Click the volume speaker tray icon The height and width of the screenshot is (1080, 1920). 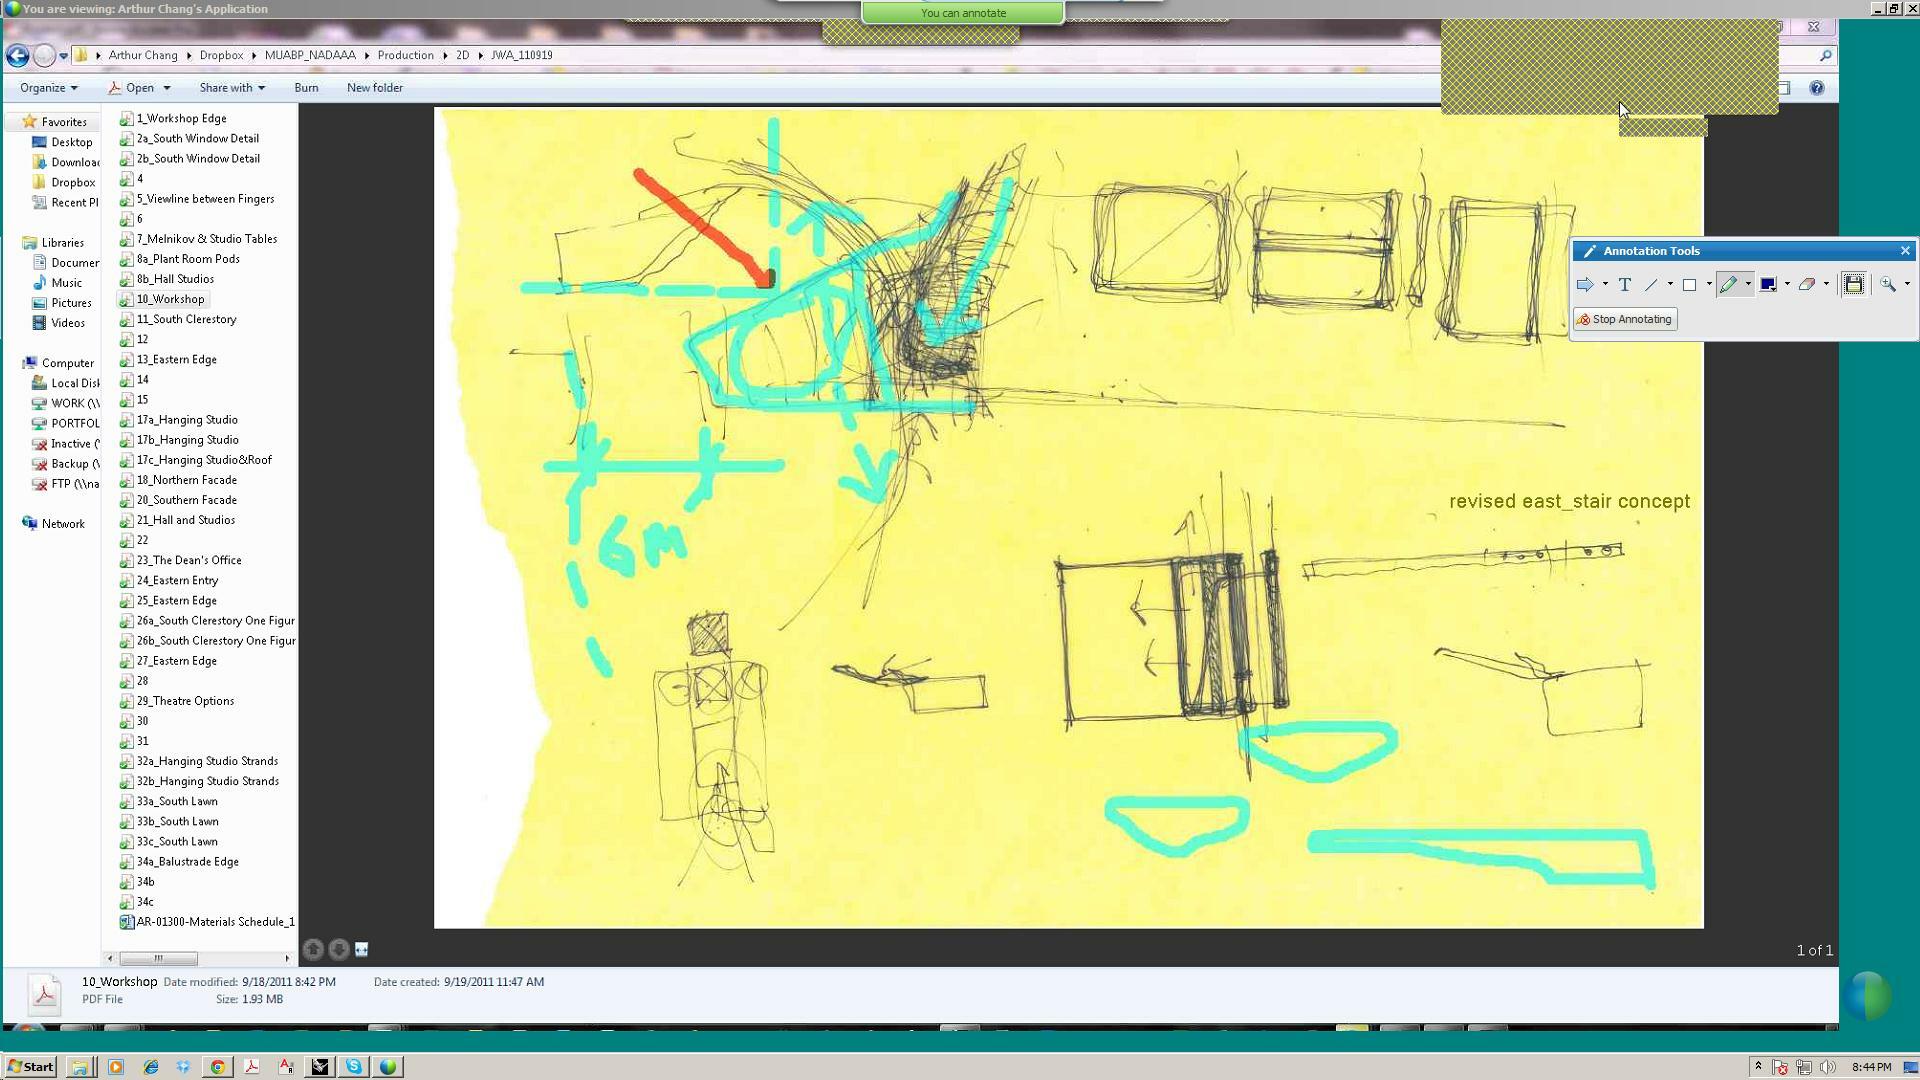[1828, 1067]
